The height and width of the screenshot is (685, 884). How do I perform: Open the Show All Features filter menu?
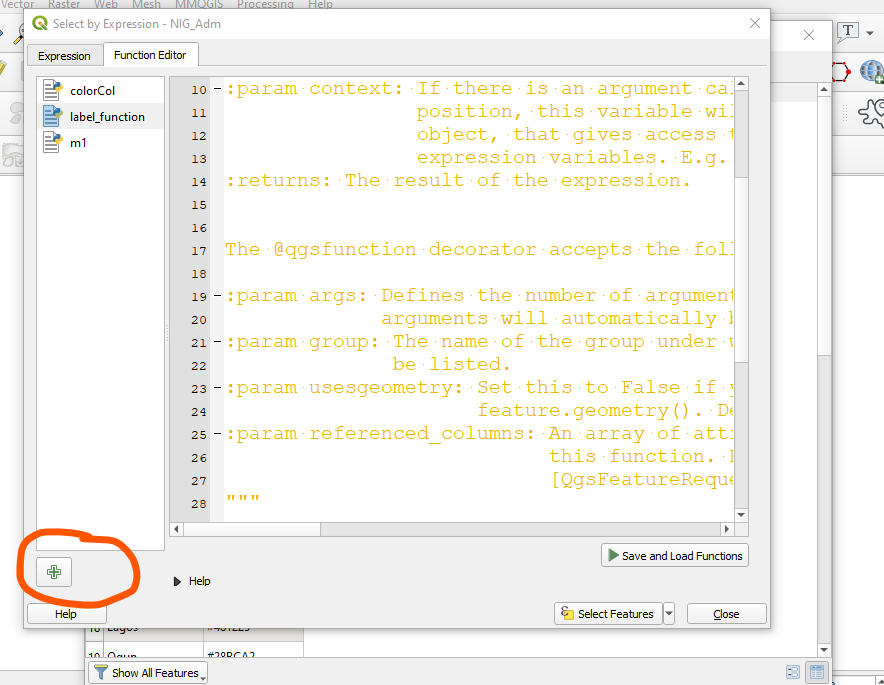[147, 672]
